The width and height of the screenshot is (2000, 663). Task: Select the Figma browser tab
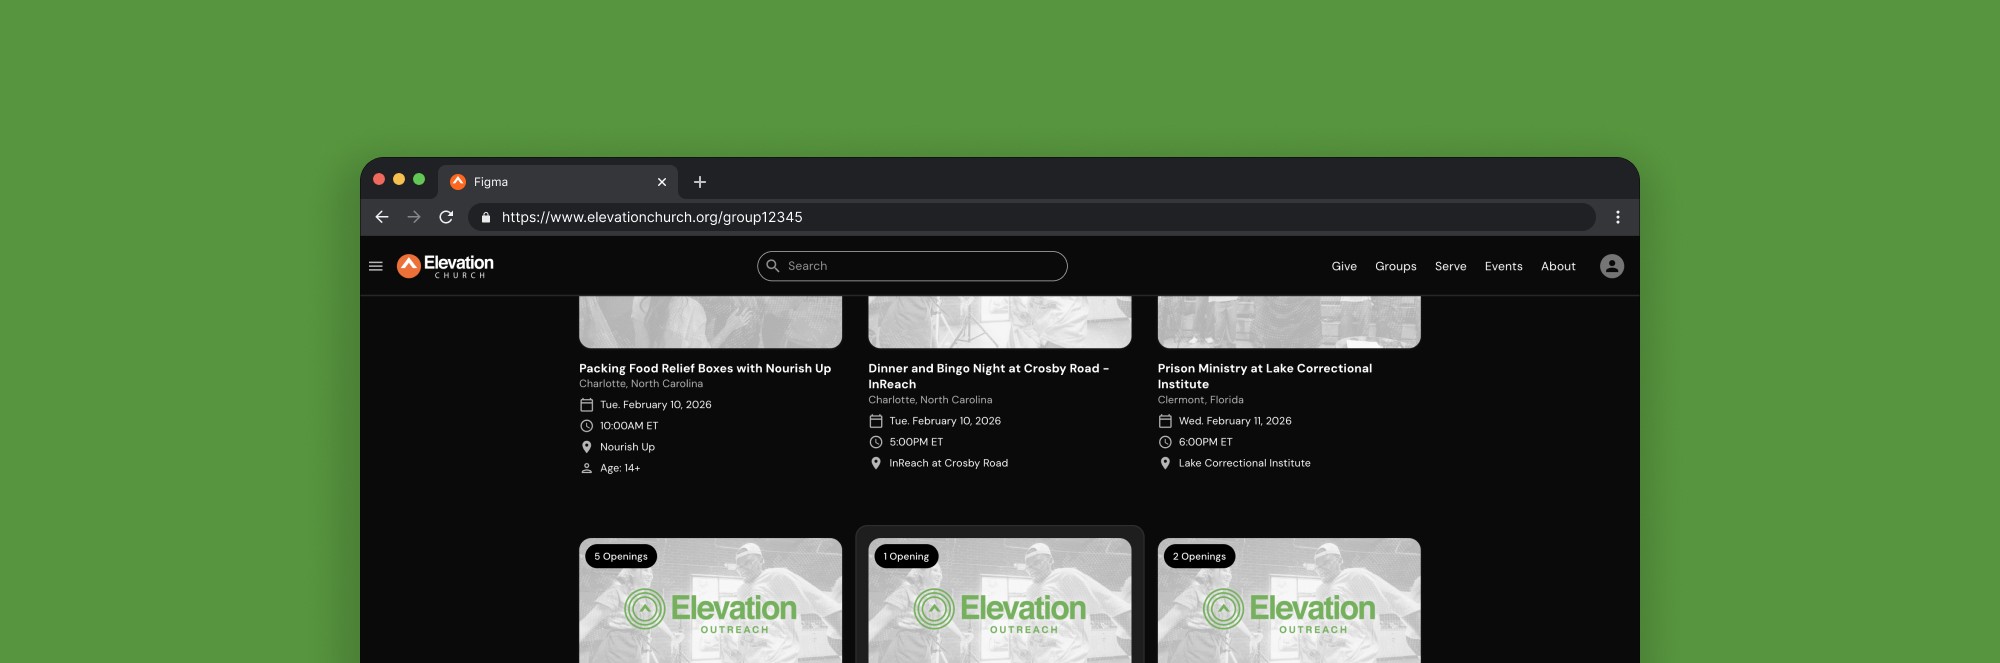point(558,182)
